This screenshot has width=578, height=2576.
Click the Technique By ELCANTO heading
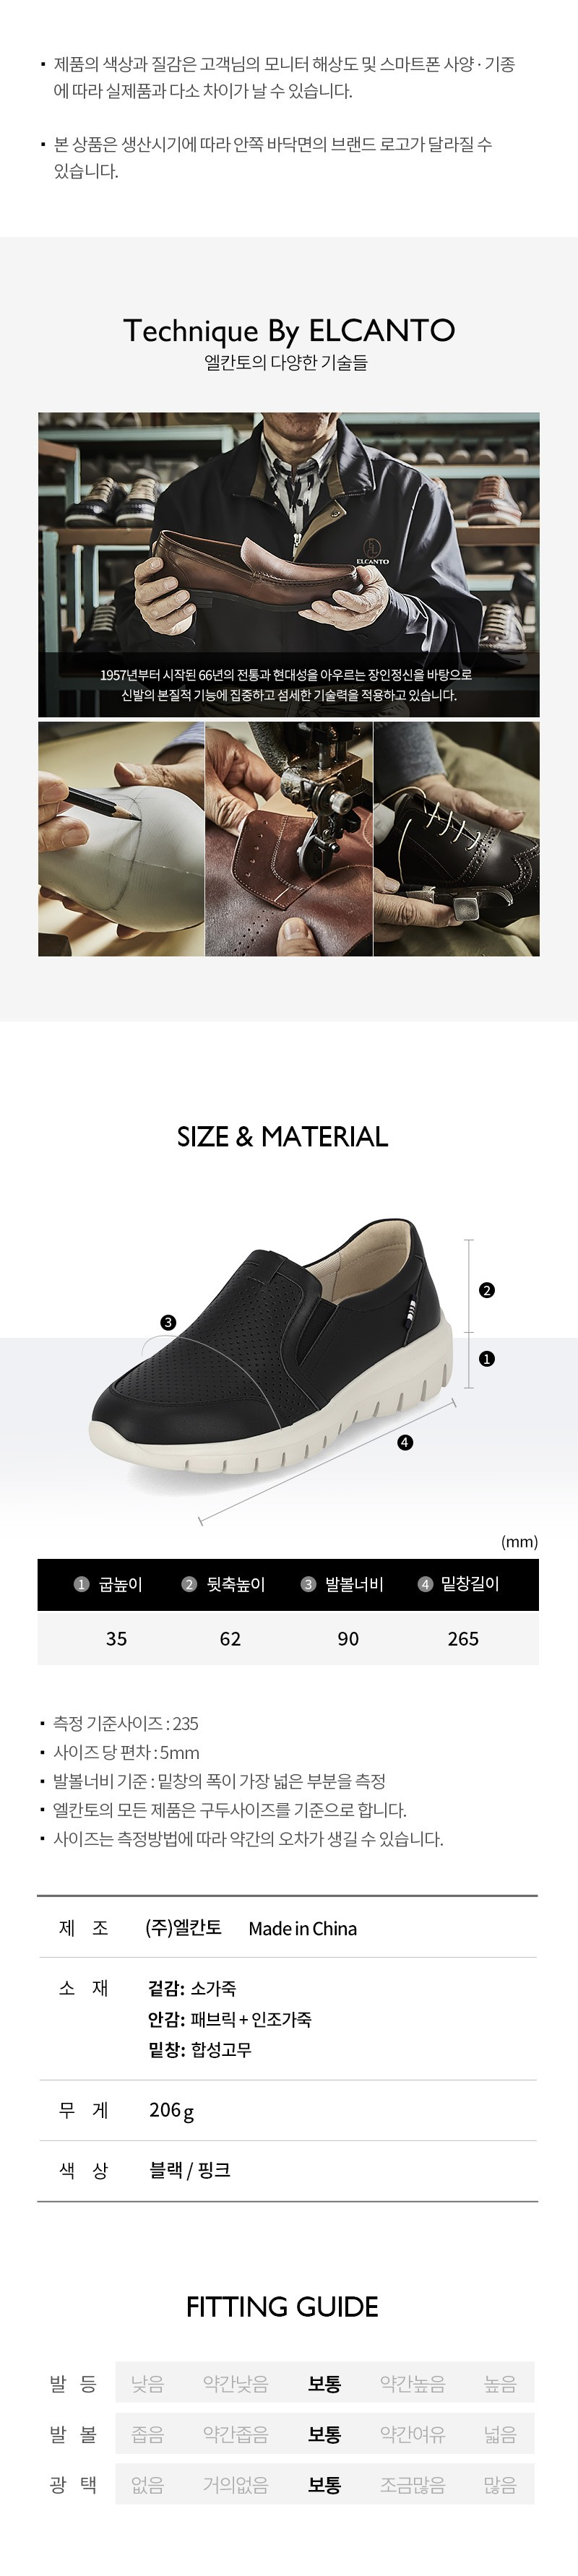[289, 330]
